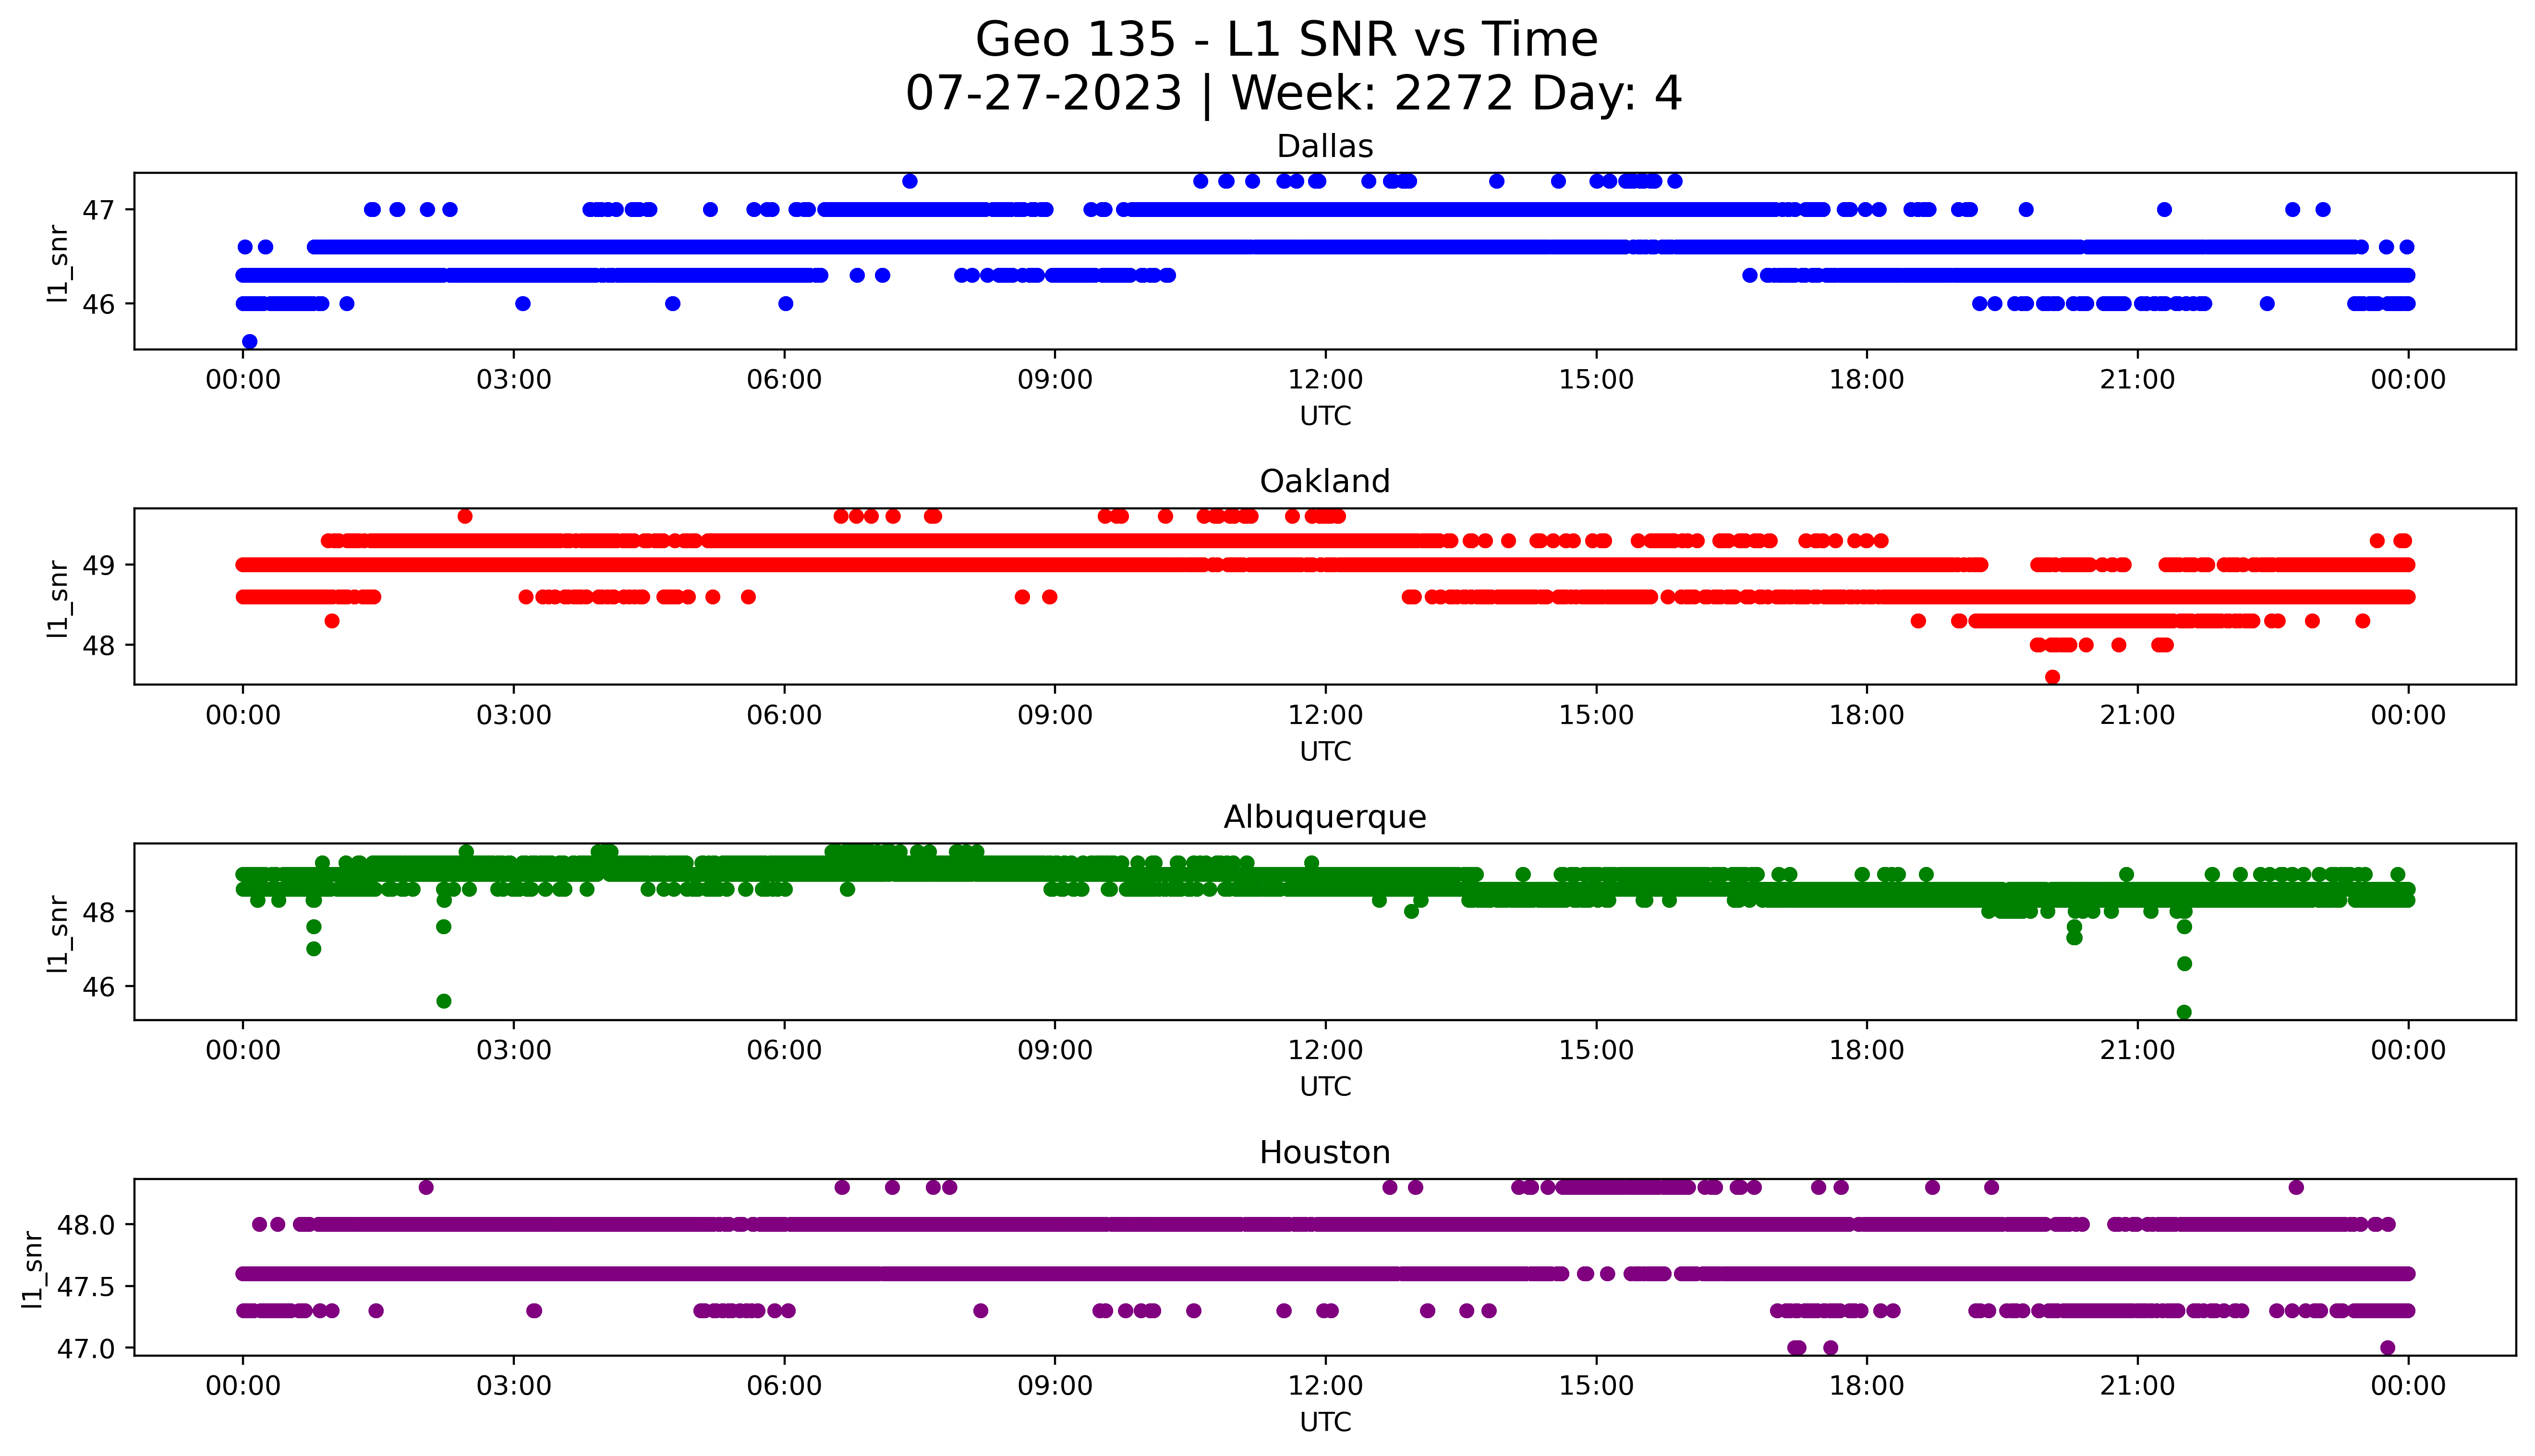The width and height of the screenshot is (2535, 1456).
Task: Click the lowest red Oakland point near 20:00
Action: [x=2053, y=677]
